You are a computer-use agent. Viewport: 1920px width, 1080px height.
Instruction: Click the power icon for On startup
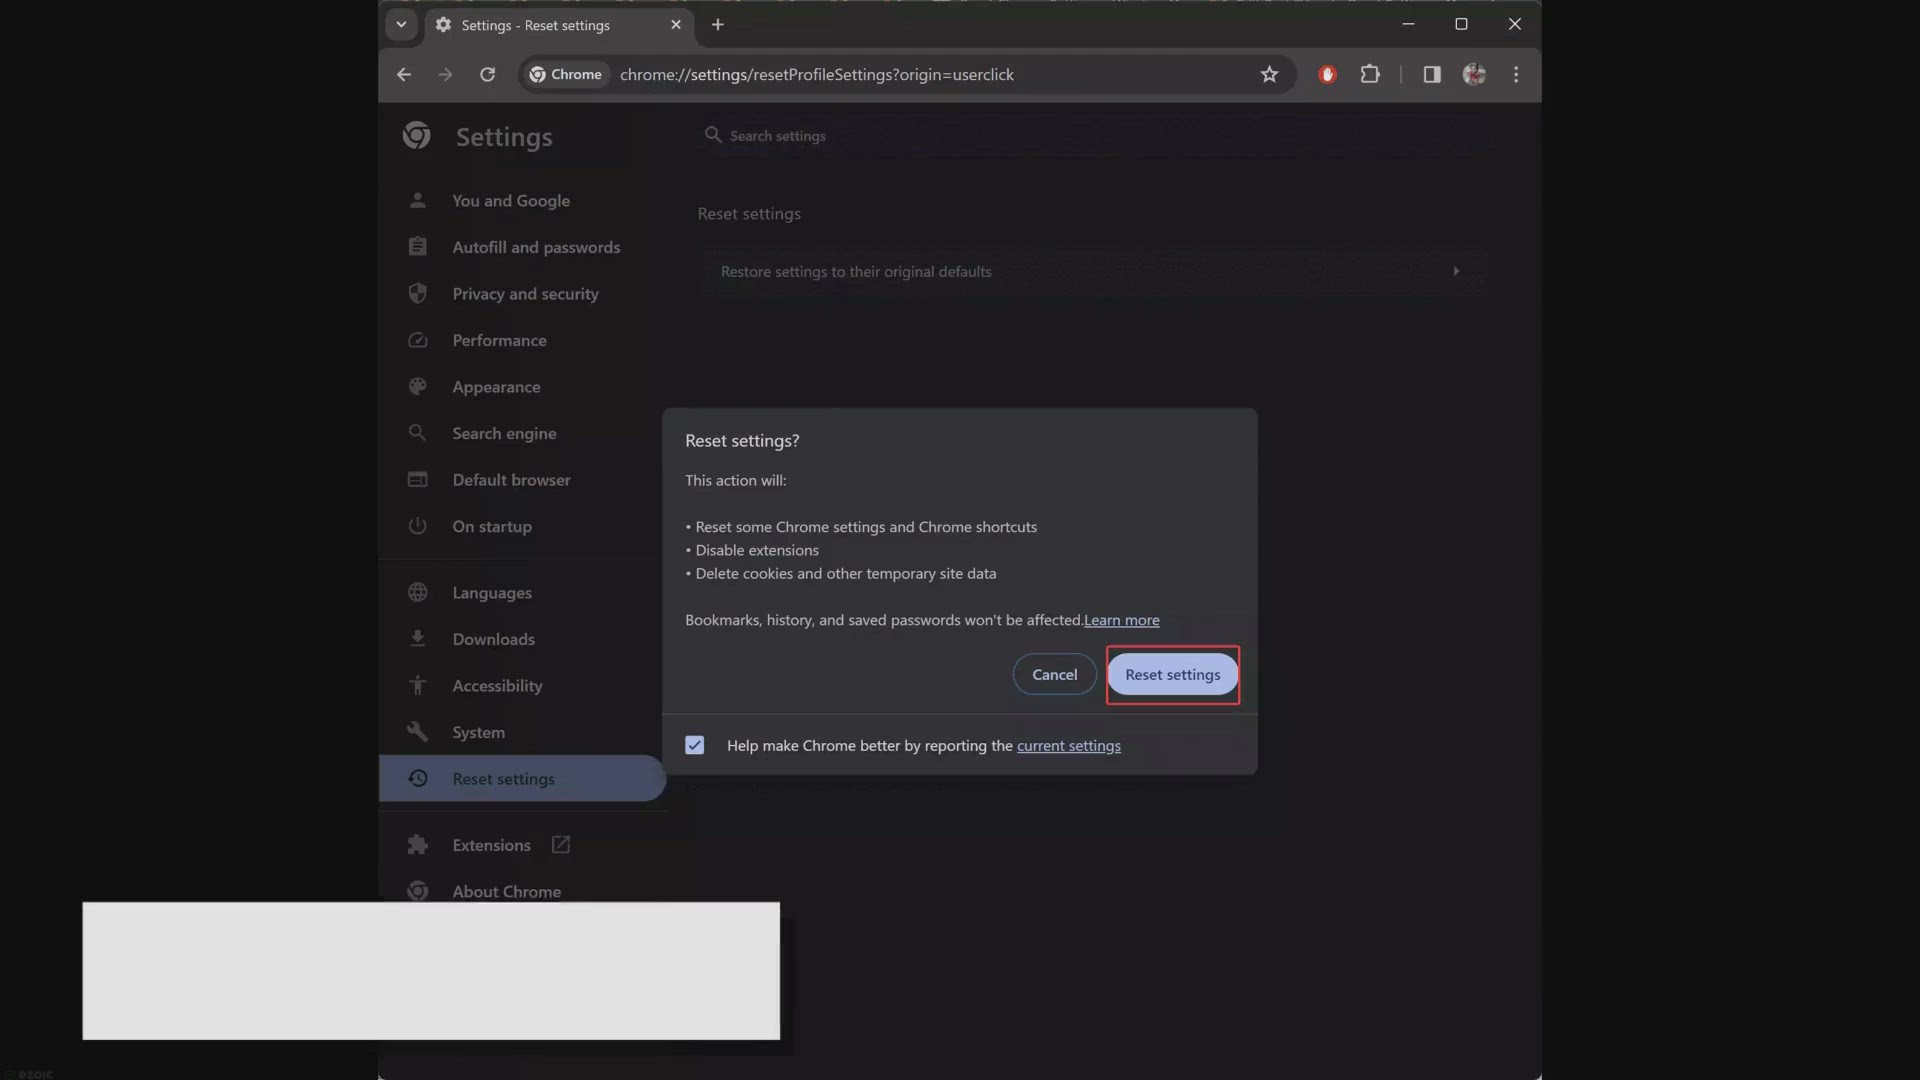(418, 526)
